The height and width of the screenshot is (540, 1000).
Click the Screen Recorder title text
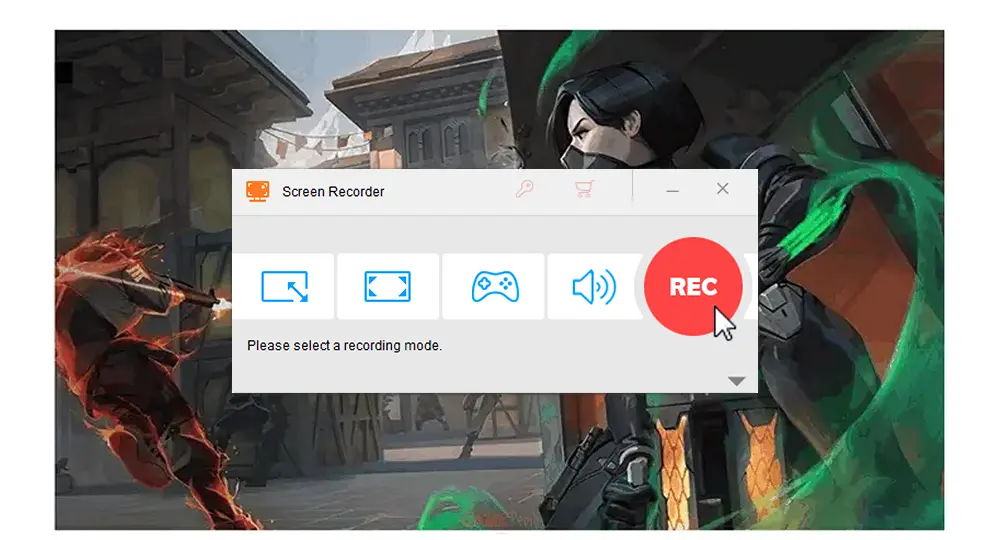point(333,191)
